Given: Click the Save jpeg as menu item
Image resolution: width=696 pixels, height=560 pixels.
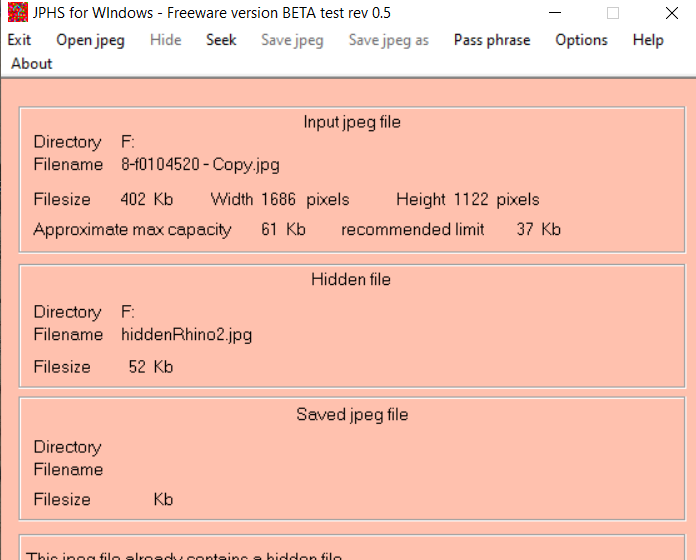Looking at the screenshot, I should coord(389,40).
